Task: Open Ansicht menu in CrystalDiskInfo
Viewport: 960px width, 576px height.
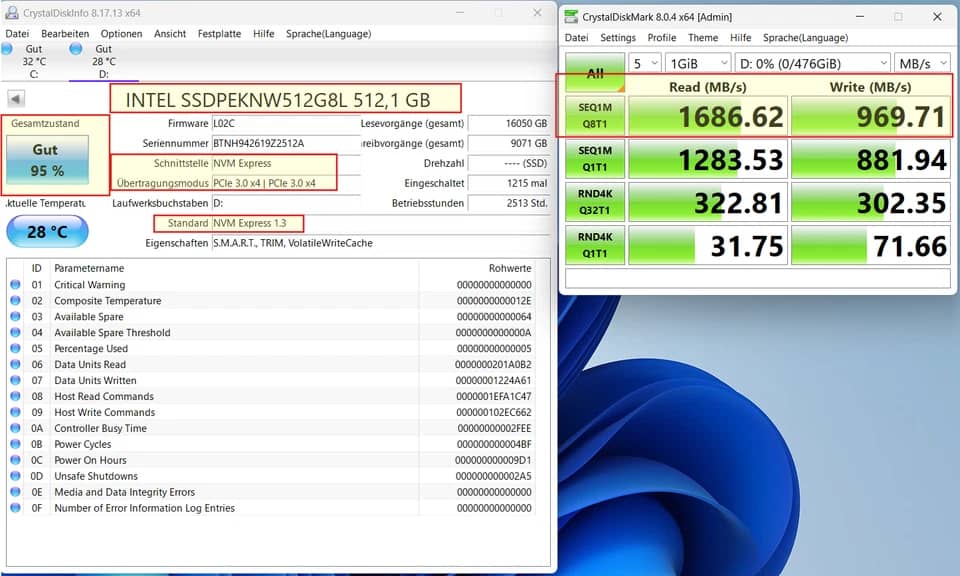Action: pos(170,34)
